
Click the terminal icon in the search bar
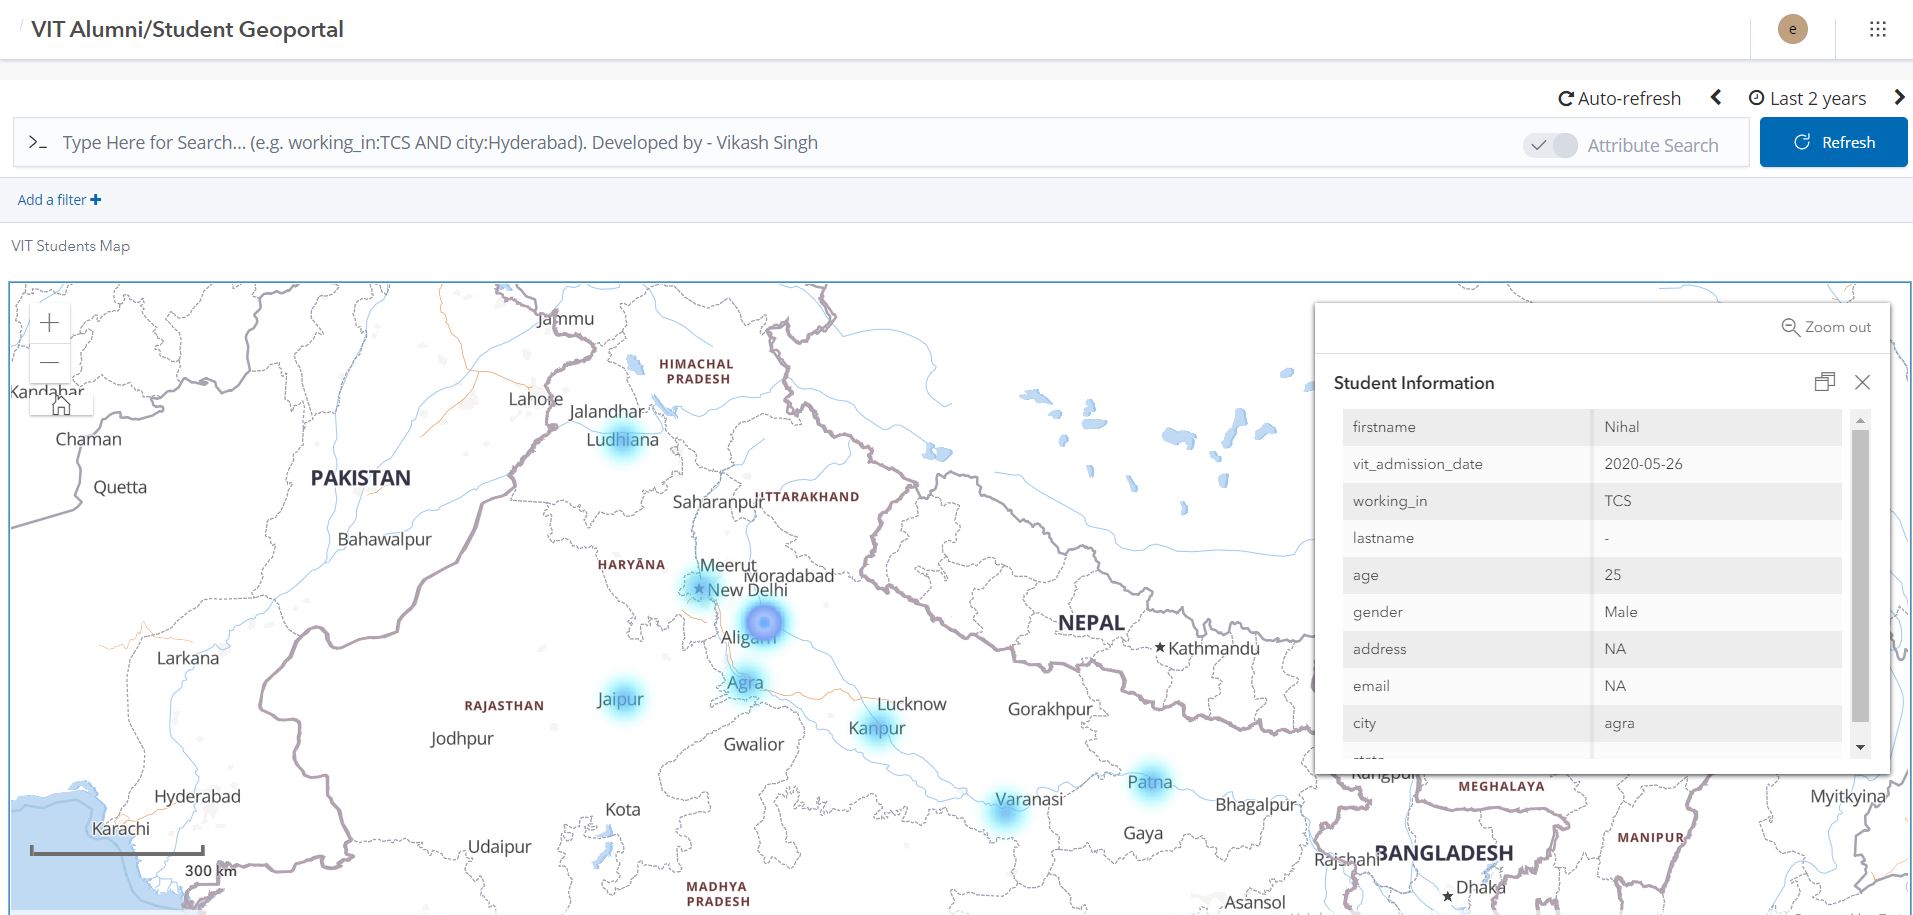(x=36, y=142)
